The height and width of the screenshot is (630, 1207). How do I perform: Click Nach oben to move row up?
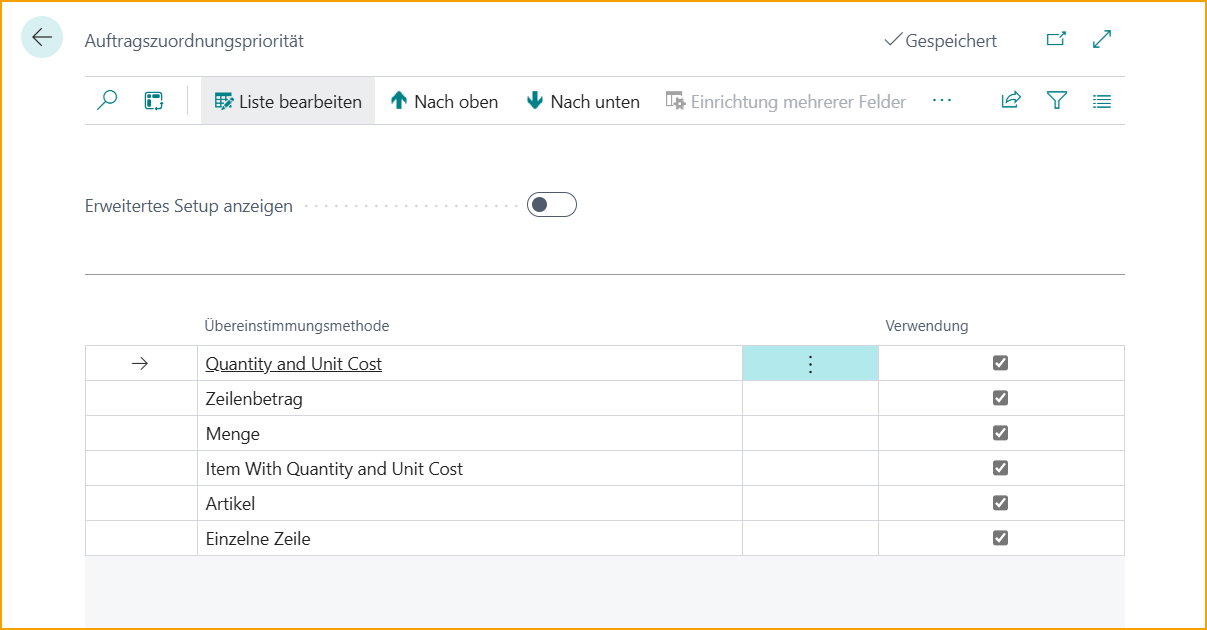(x=444, y=101)
